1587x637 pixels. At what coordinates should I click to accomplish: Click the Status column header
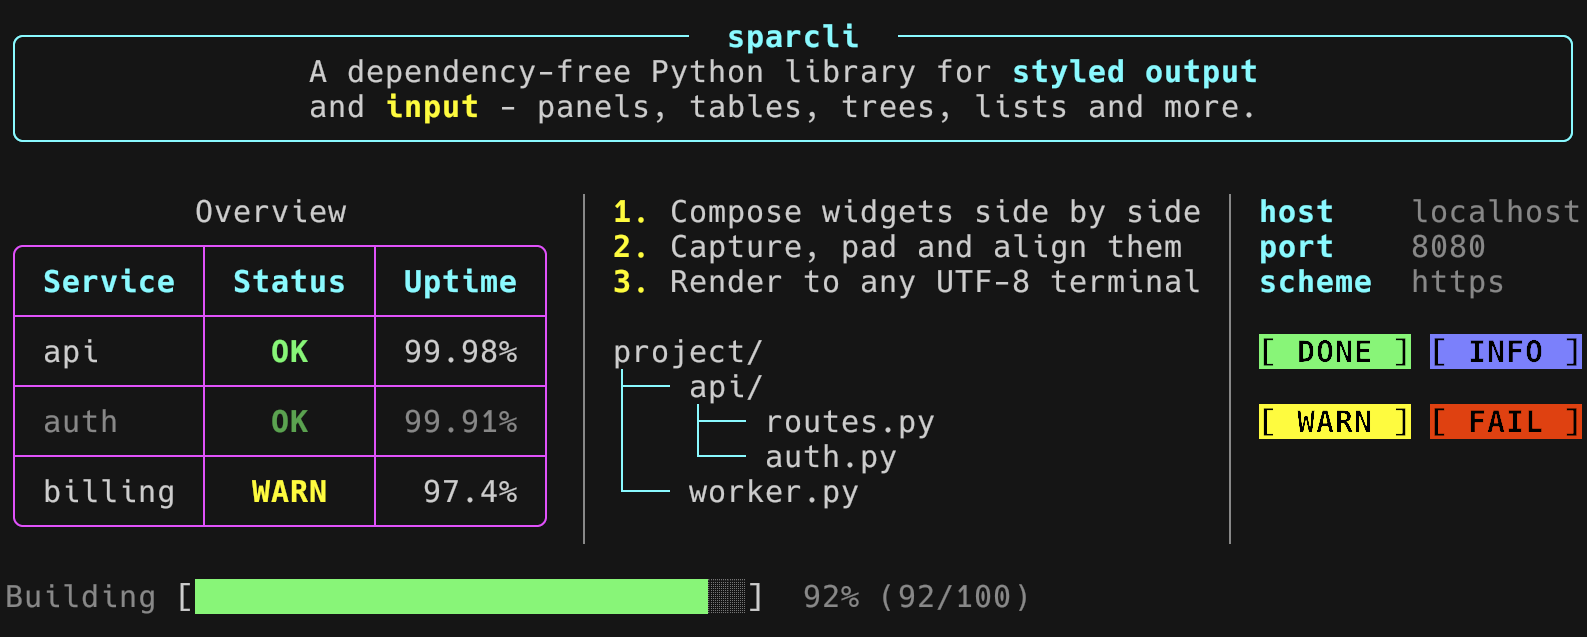289,282
